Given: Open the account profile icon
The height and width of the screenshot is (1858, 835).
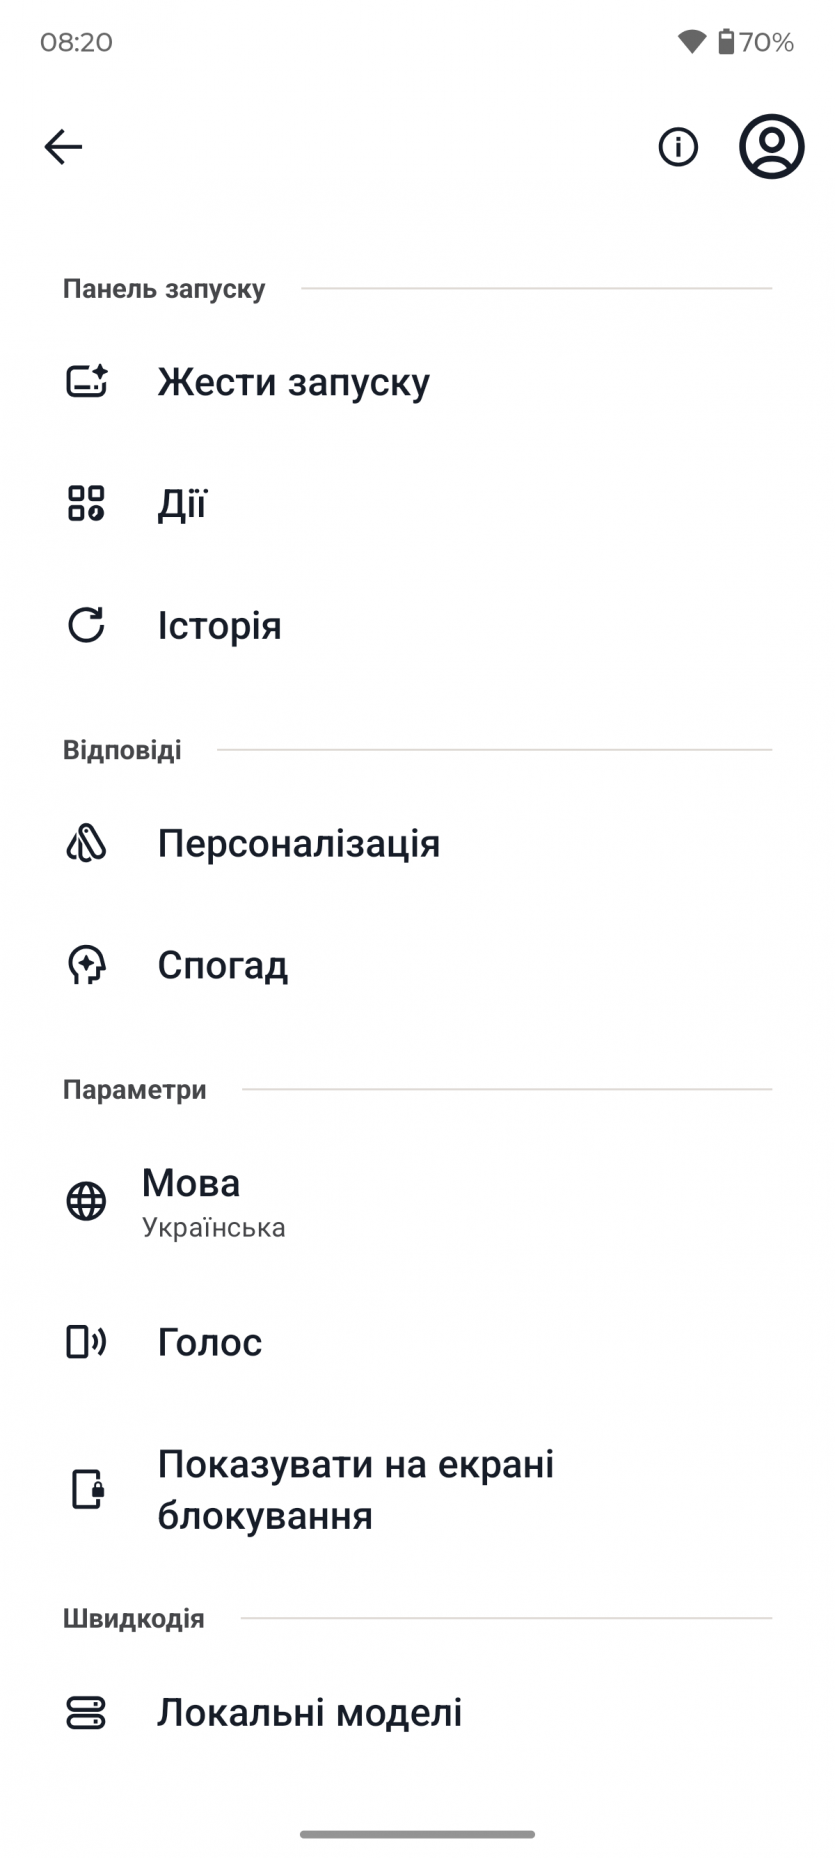Looking at the screenshot, I should pos(771,147).
